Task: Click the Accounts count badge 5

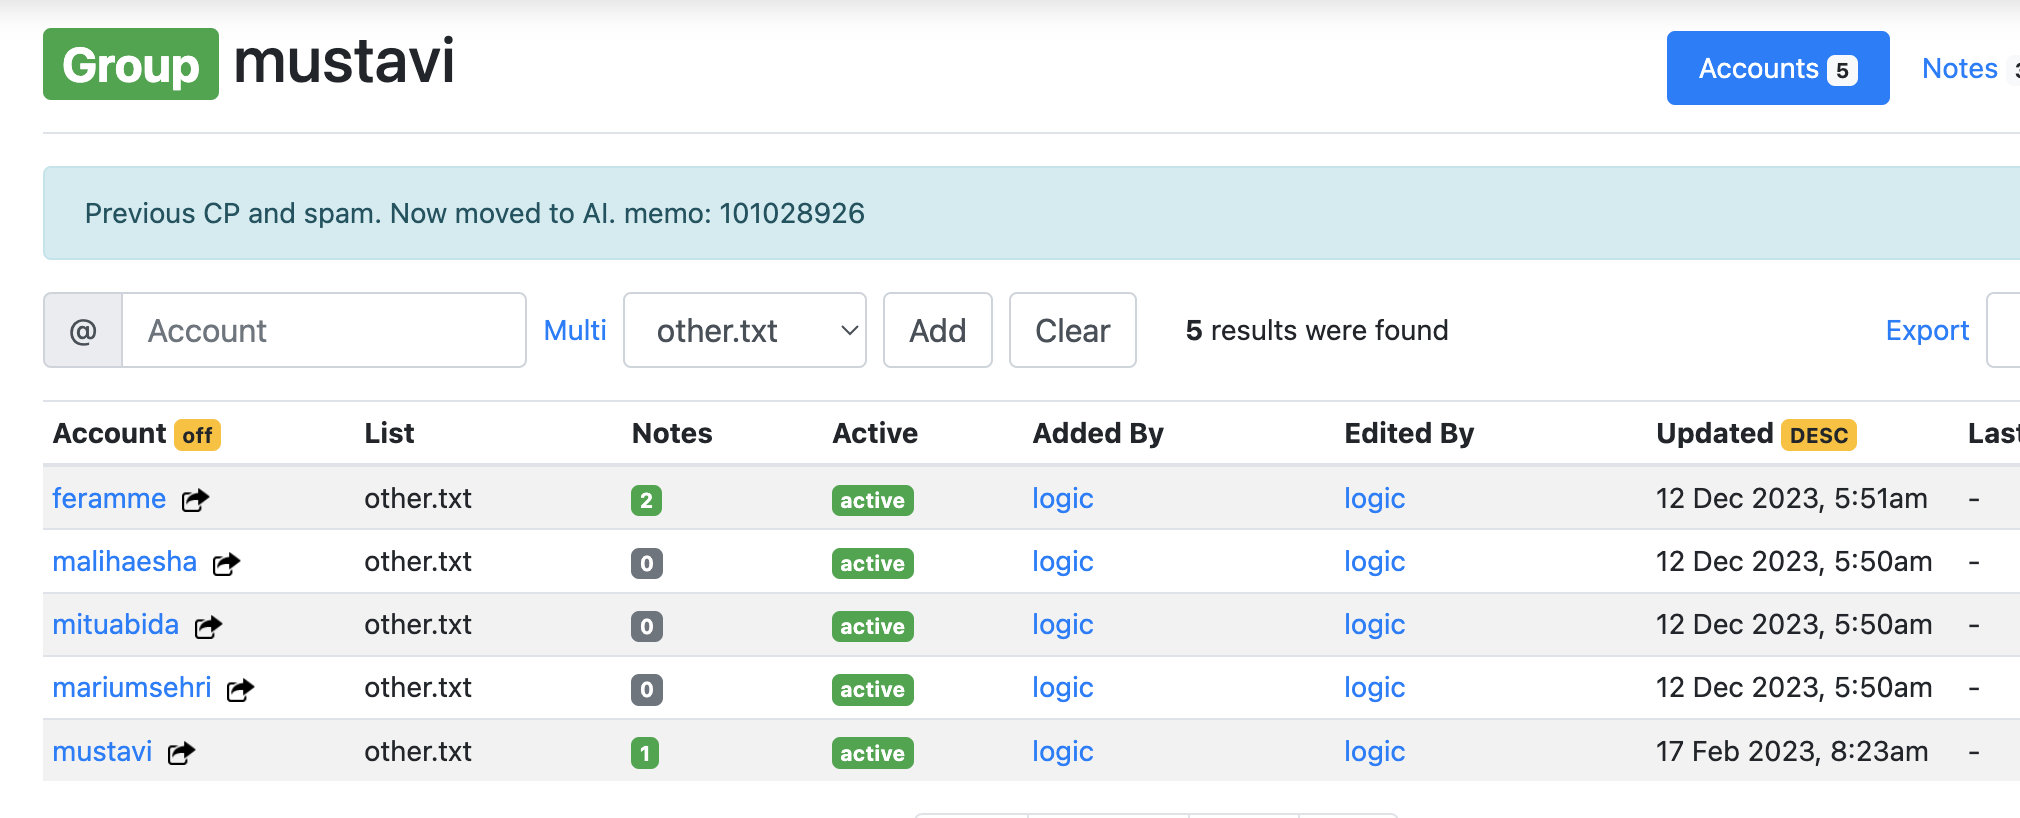Action: click(1842, 70)
